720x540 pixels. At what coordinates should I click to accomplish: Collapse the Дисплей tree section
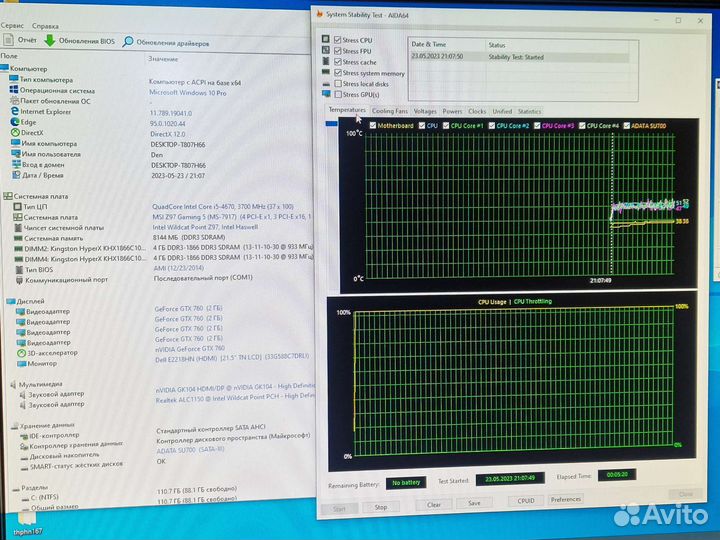pyautogui.click(x=11, y=301)
